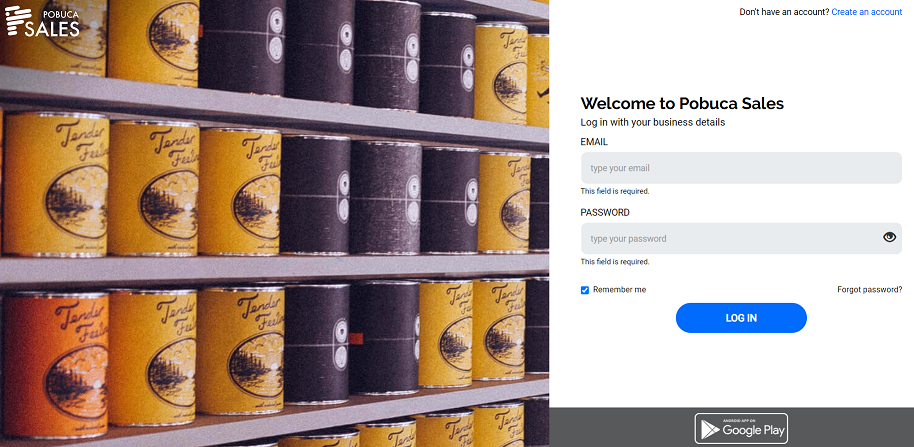Click the EMAIL field label

(x=594, y=142)
